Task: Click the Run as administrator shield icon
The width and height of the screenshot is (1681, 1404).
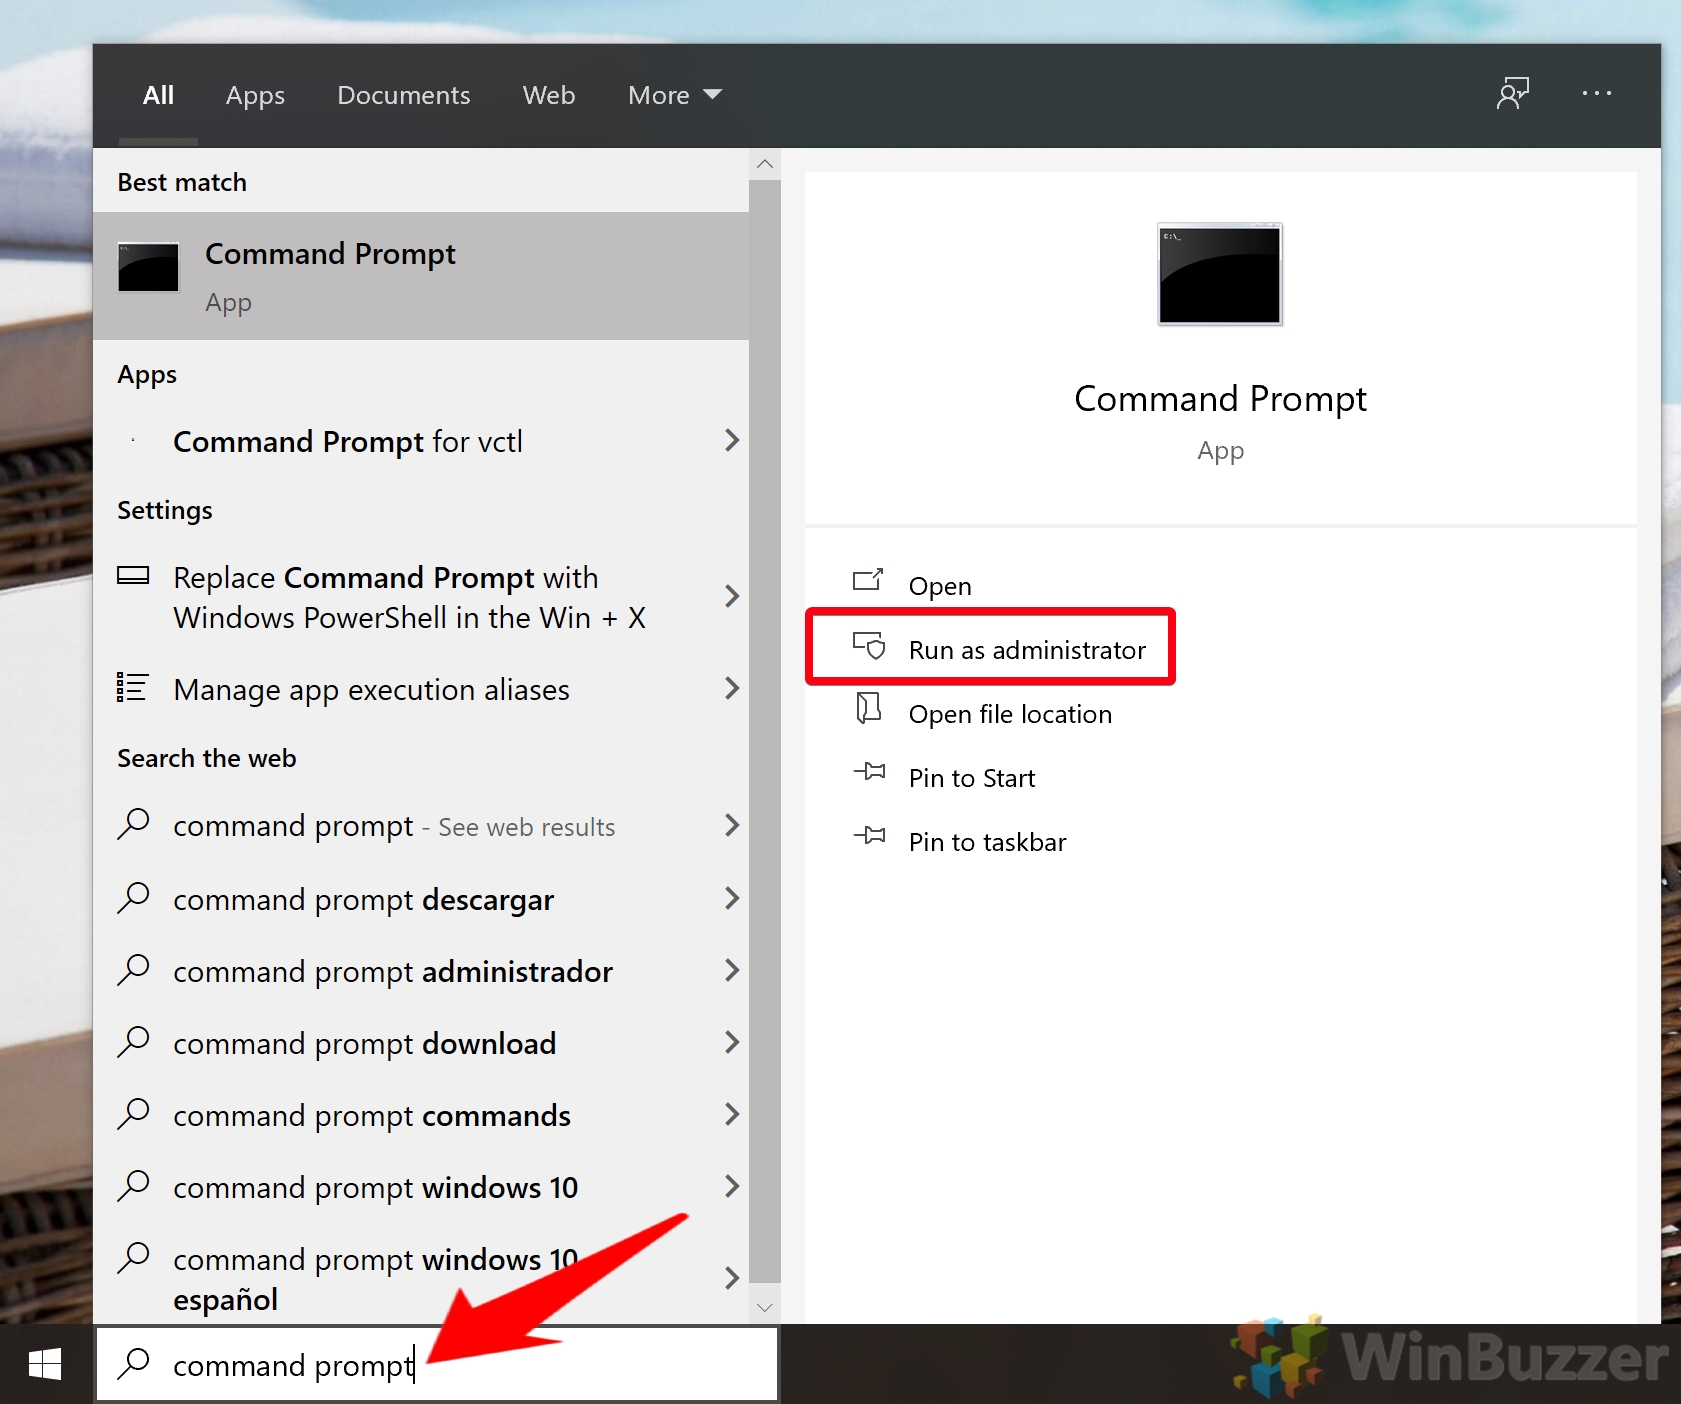Action: tap(868, 645)
